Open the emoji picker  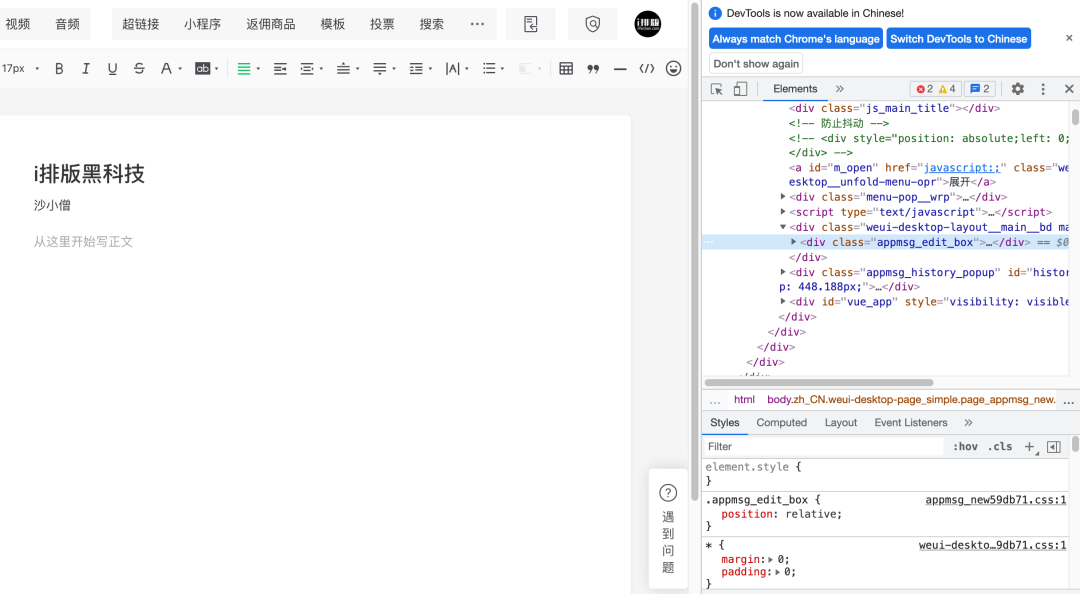tap(674, 68)
